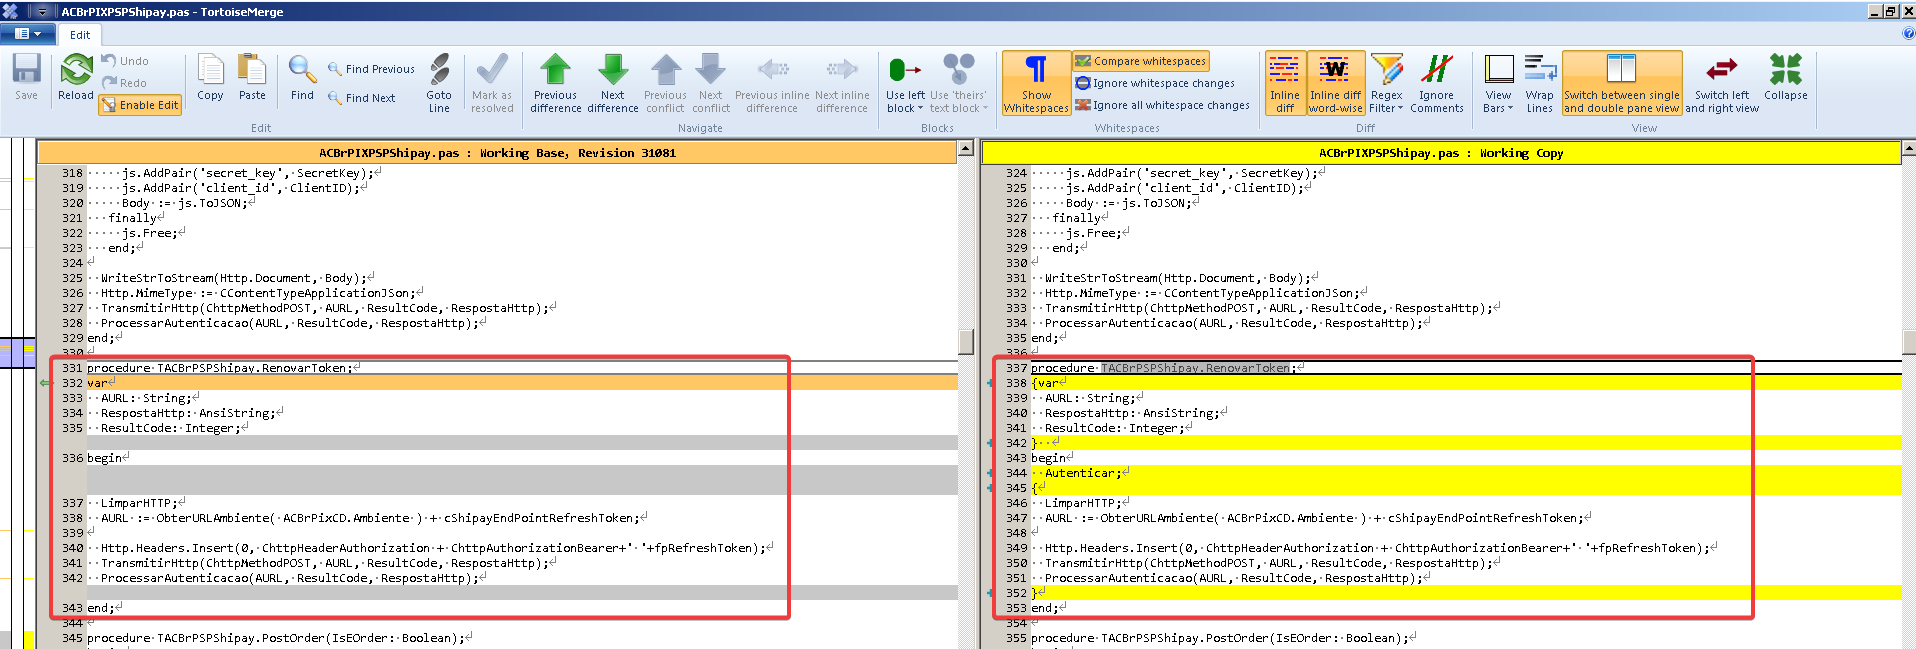Image resolution: width=1916 pixels, height=649 pixels.
Task: Paste clipboard content
Action: pos(252,78)
